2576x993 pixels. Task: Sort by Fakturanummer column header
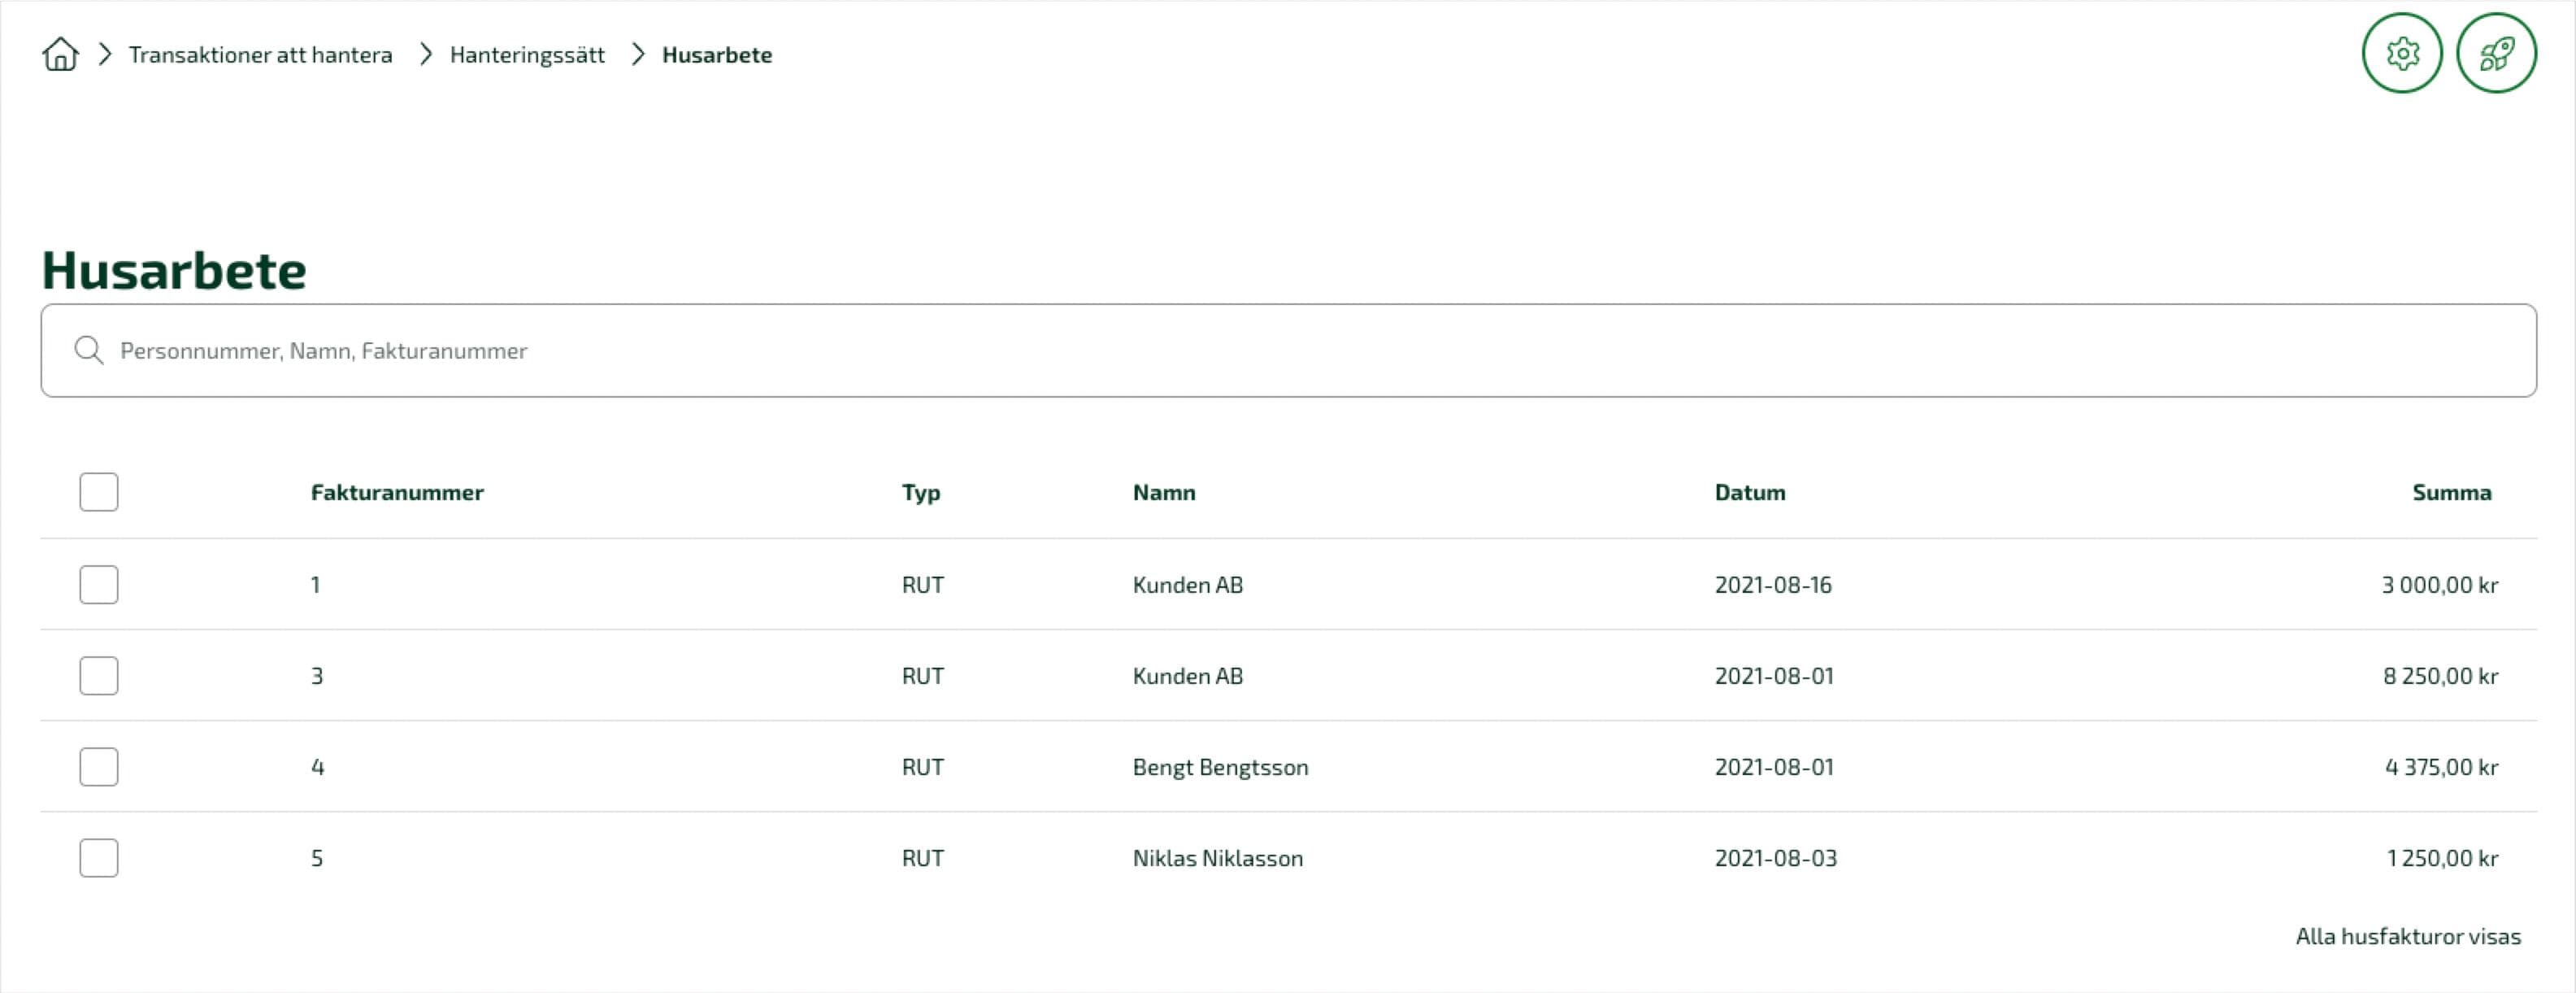397,492
